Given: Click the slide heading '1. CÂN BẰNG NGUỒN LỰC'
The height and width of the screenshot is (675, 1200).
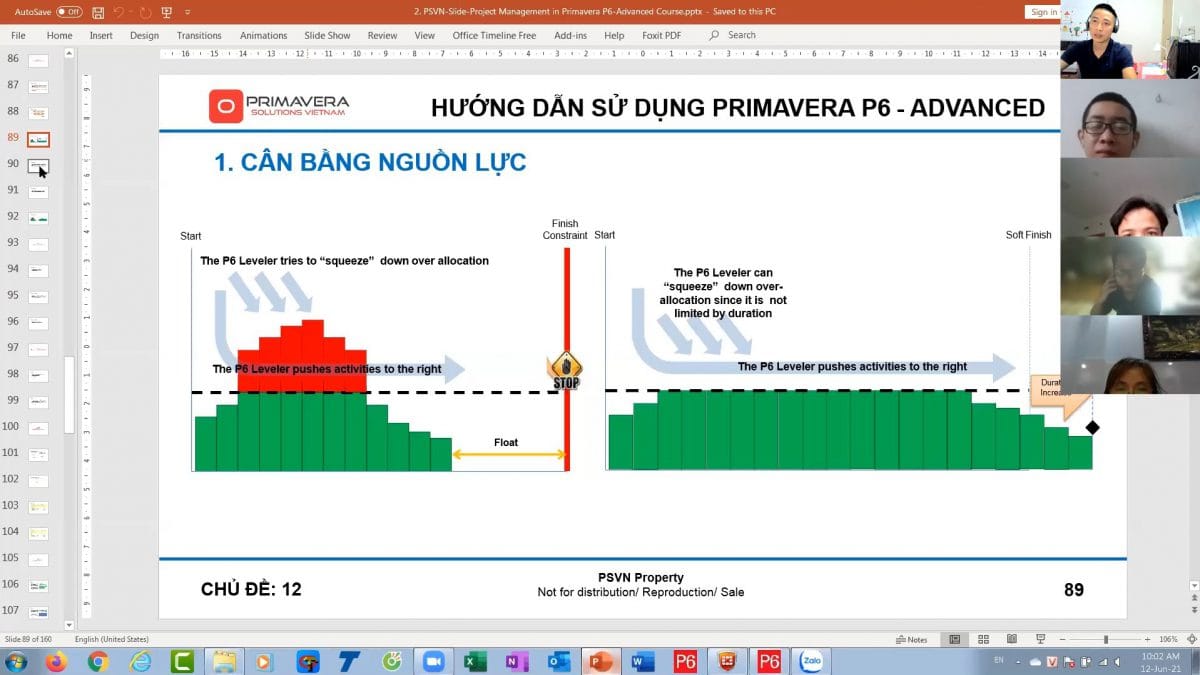Looking at the screenshot, I should pyautogui.click(x=370, y=162).
